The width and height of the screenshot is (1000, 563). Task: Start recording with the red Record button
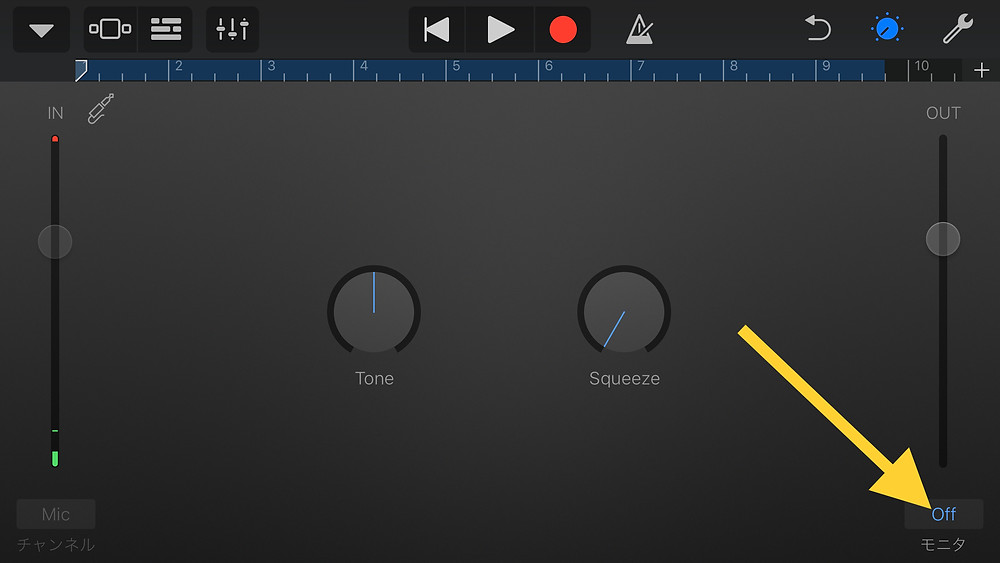tap(562, 29)
